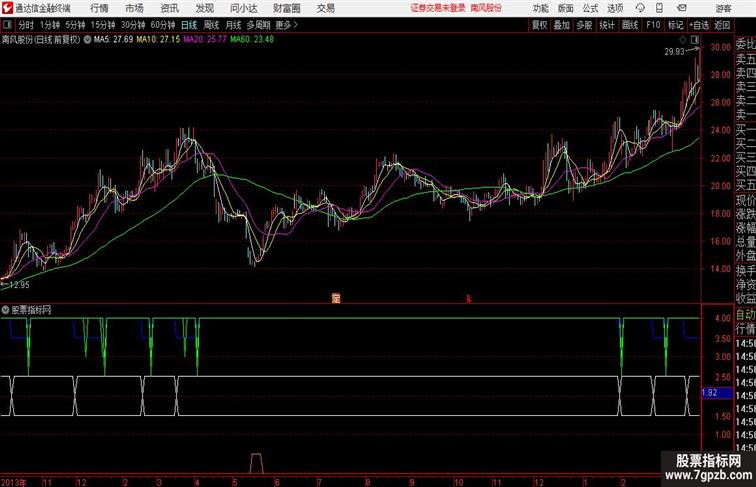The width and height of the screenshot is (756, 487).
Task: Open the 财富圈 menu
Action: coord(286,8)
